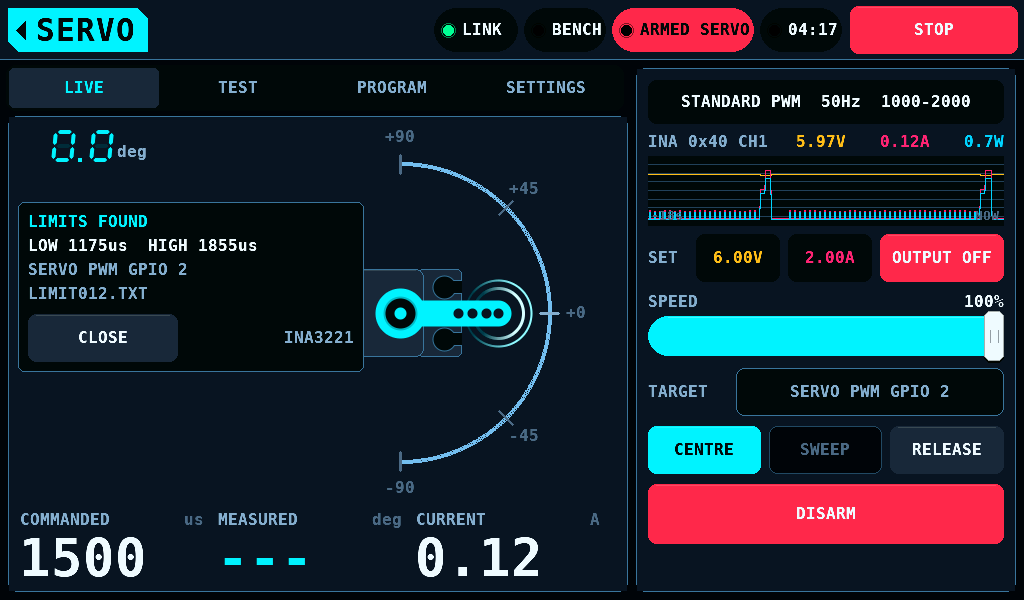Click the +90 end of the angle arc
Screen dimensions: 1024x600
pyautogui.click(x=401, y=165)
